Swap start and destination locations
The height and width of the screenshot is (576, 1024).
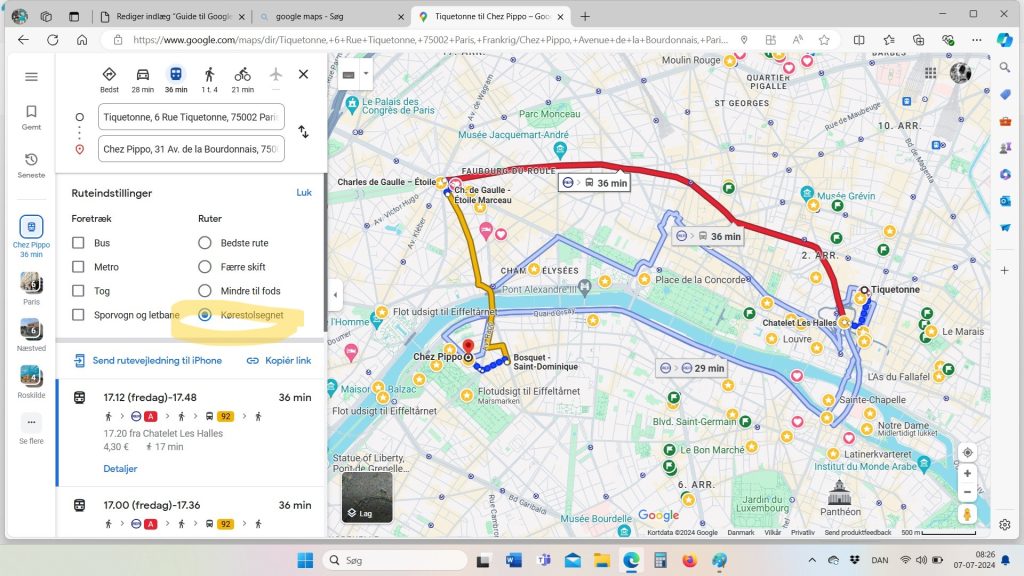click(x=303, y=132)
